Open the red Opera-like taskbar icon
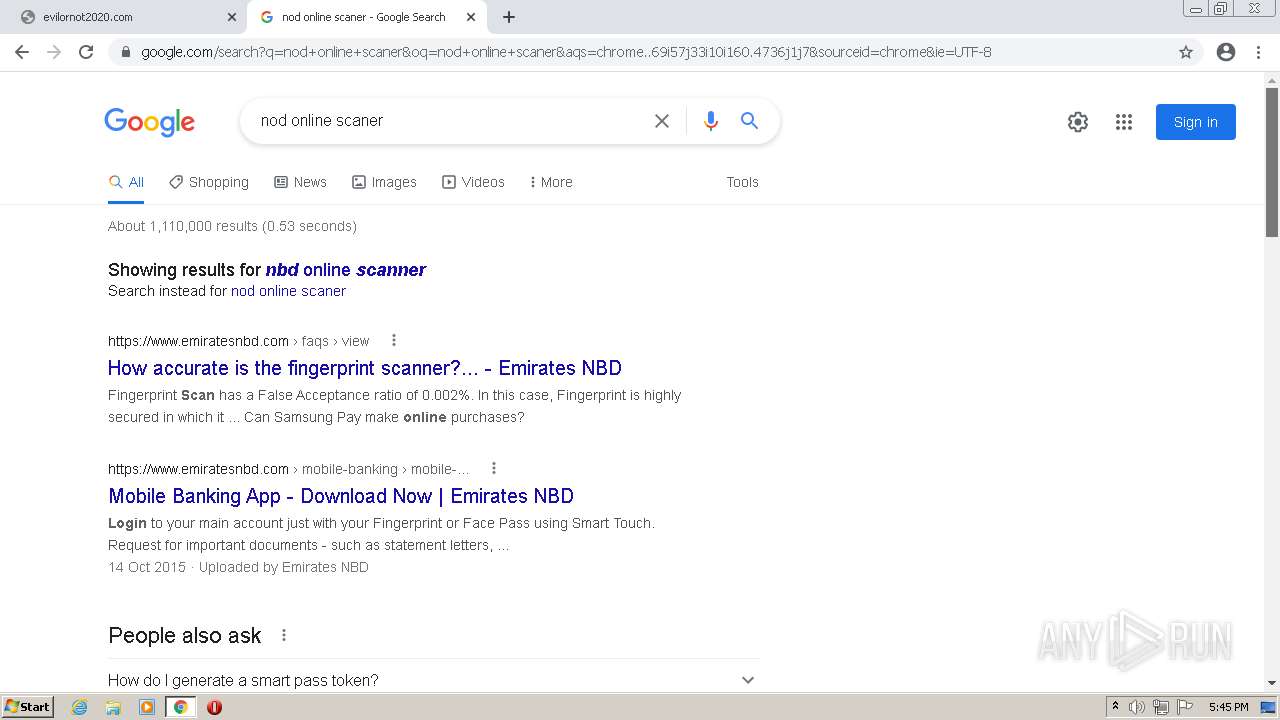 [x=214, y=707]
